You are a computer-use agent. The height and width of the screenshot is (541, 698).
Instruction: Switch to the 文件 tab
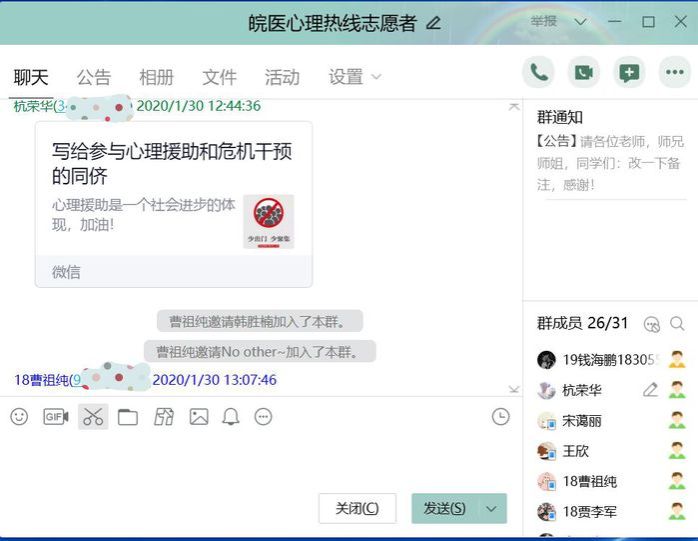pos(219,77)
